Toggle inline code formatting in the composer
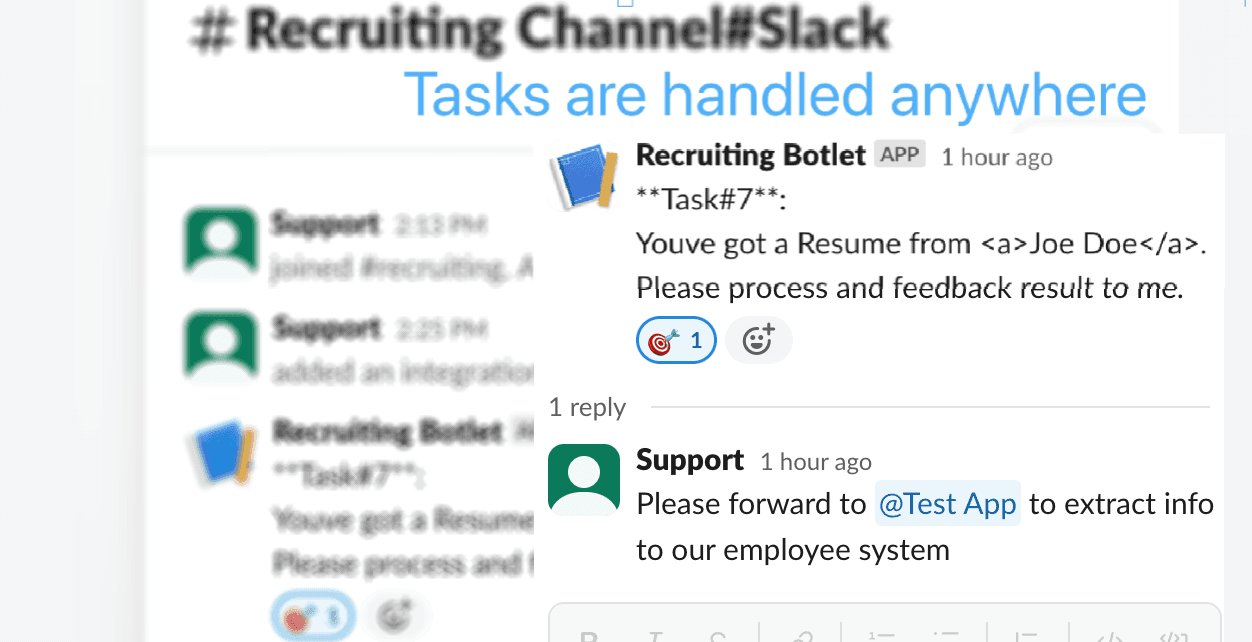 pos(1110,637)
